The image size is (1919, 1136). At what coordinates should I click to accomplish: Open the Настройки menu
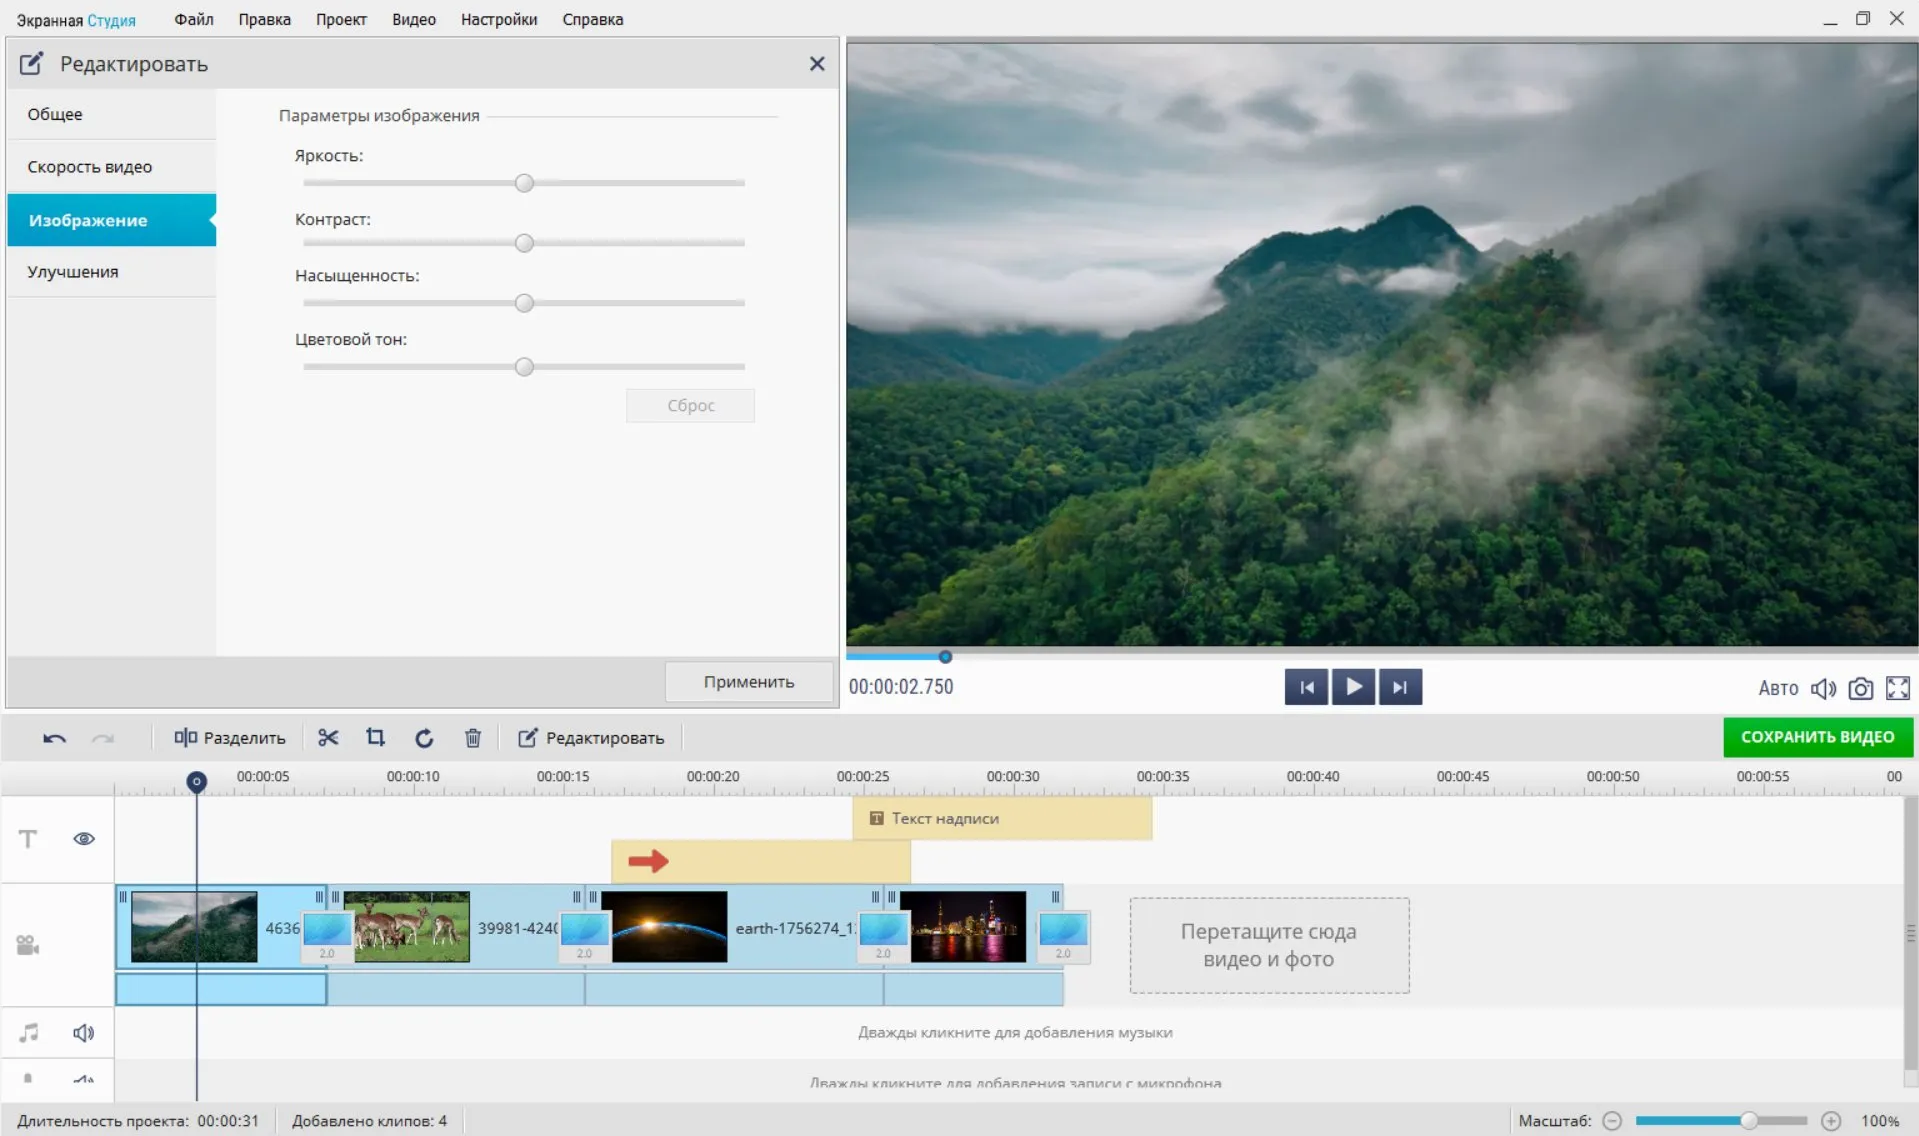tap(498, 19)
